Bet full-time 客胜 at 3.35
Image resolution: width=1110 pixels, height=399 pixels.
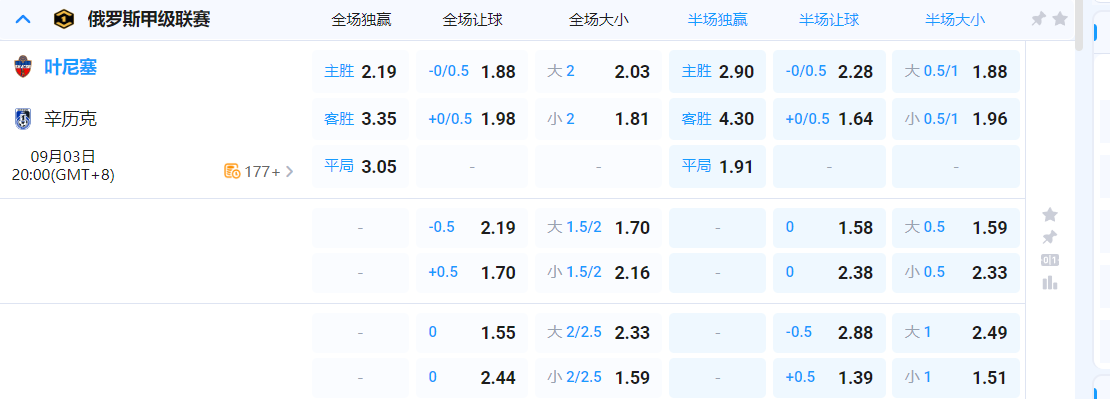pos(360,119)
